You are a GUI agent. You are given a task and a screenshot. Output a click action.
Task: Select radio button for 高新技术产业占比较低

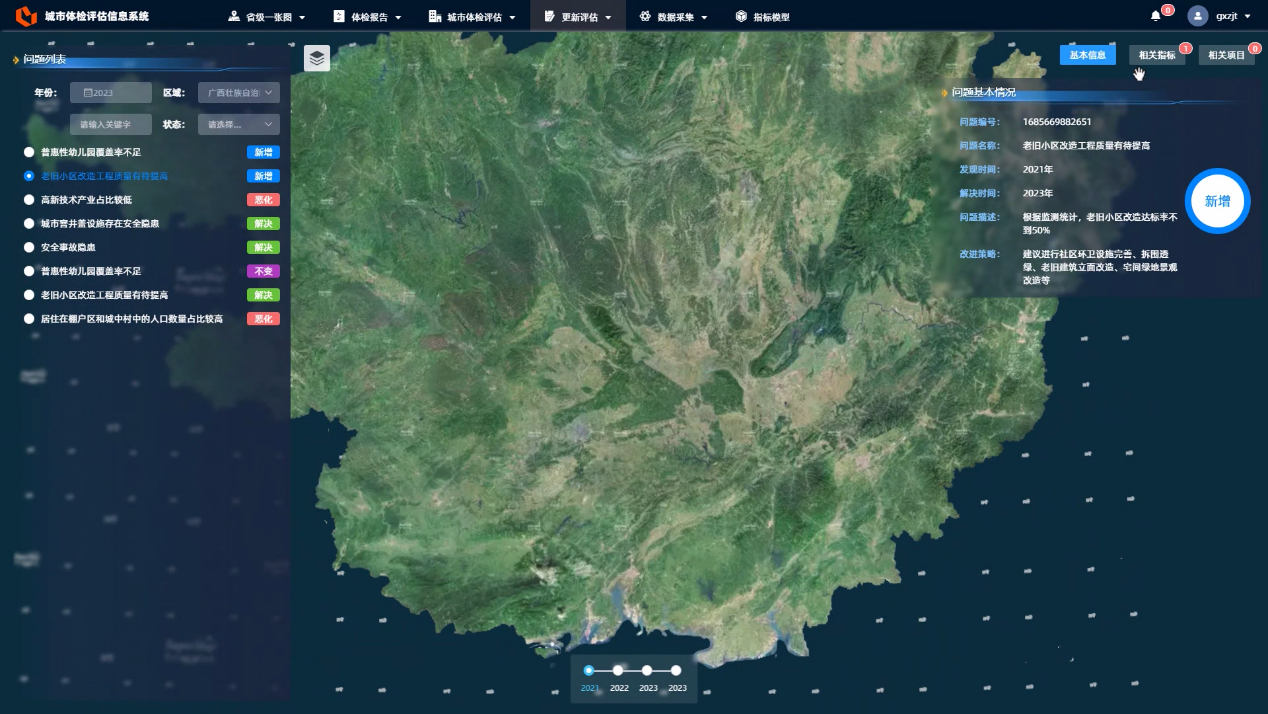click(x=29, y=200)
